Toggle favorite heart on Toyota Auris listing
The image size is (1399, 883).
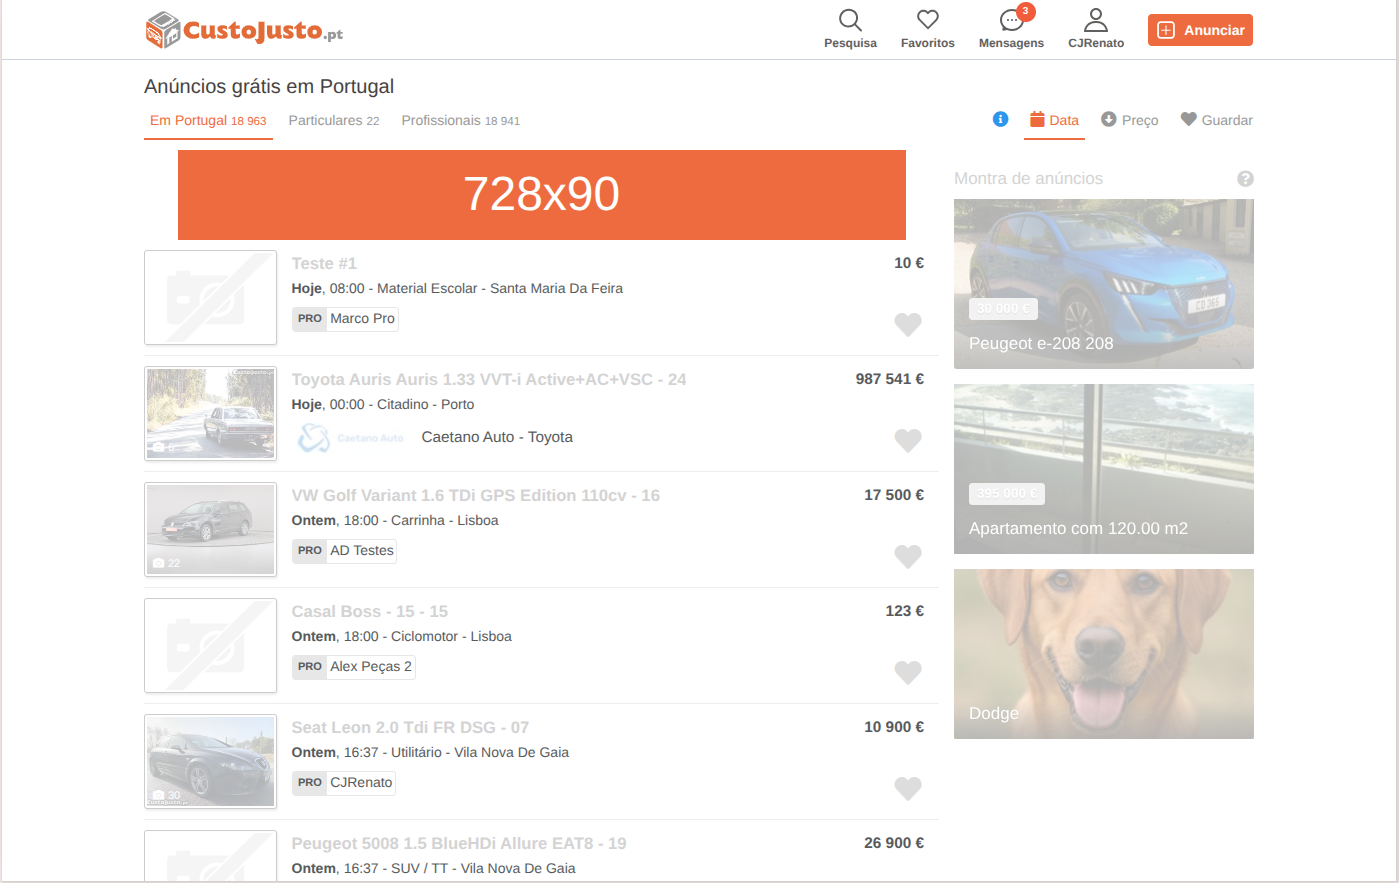pos(907,440)
